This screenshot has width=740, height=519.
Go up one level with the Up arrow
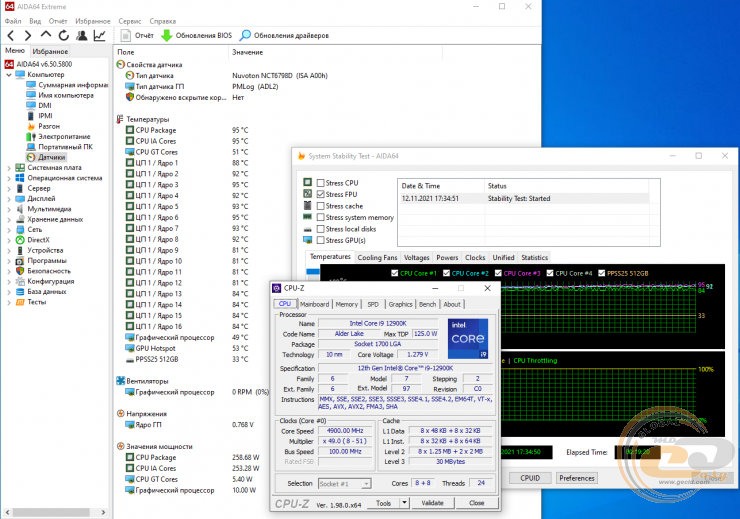pyautogui.click(x=46, y=35)
